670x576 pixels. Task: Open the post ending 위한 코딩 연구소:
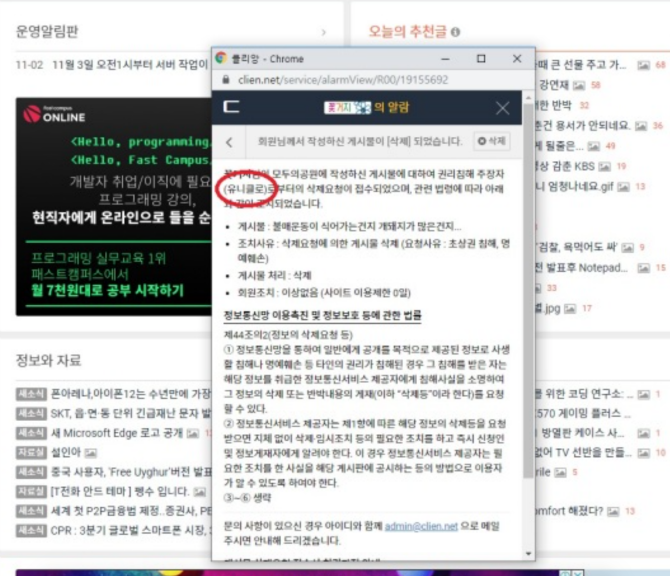pos(584,394)
